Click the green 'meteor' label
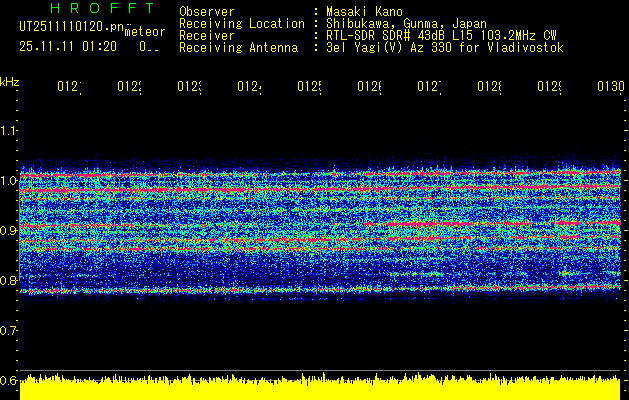Screen dimensions: 629x400 pos(144,32)
